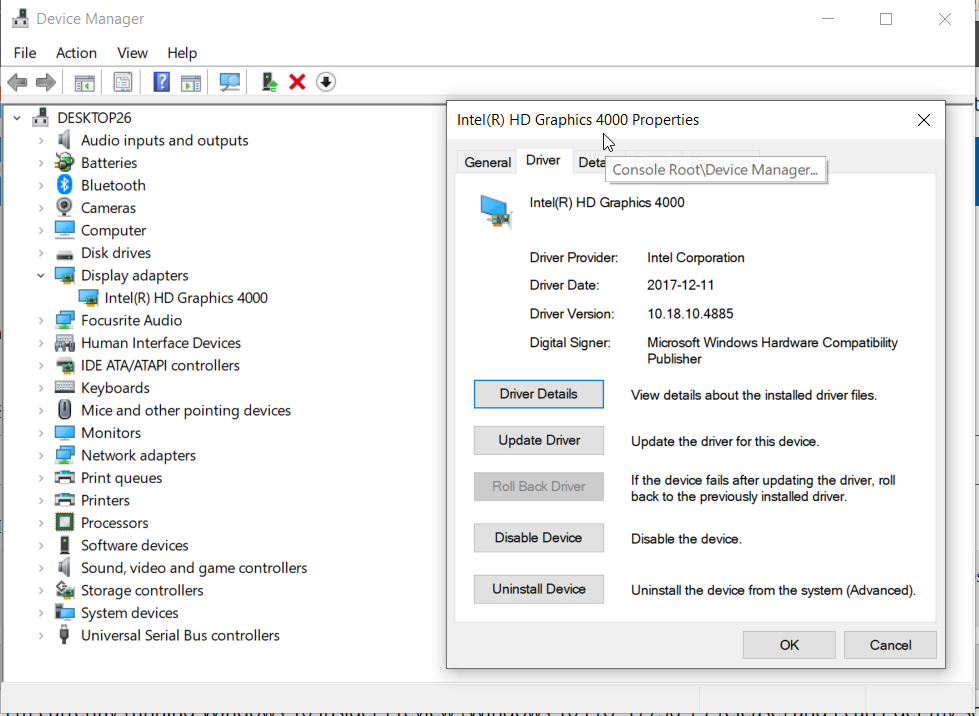Click the Uninstall Device button
The image size is (979, 716).
(x=539, y=589)
